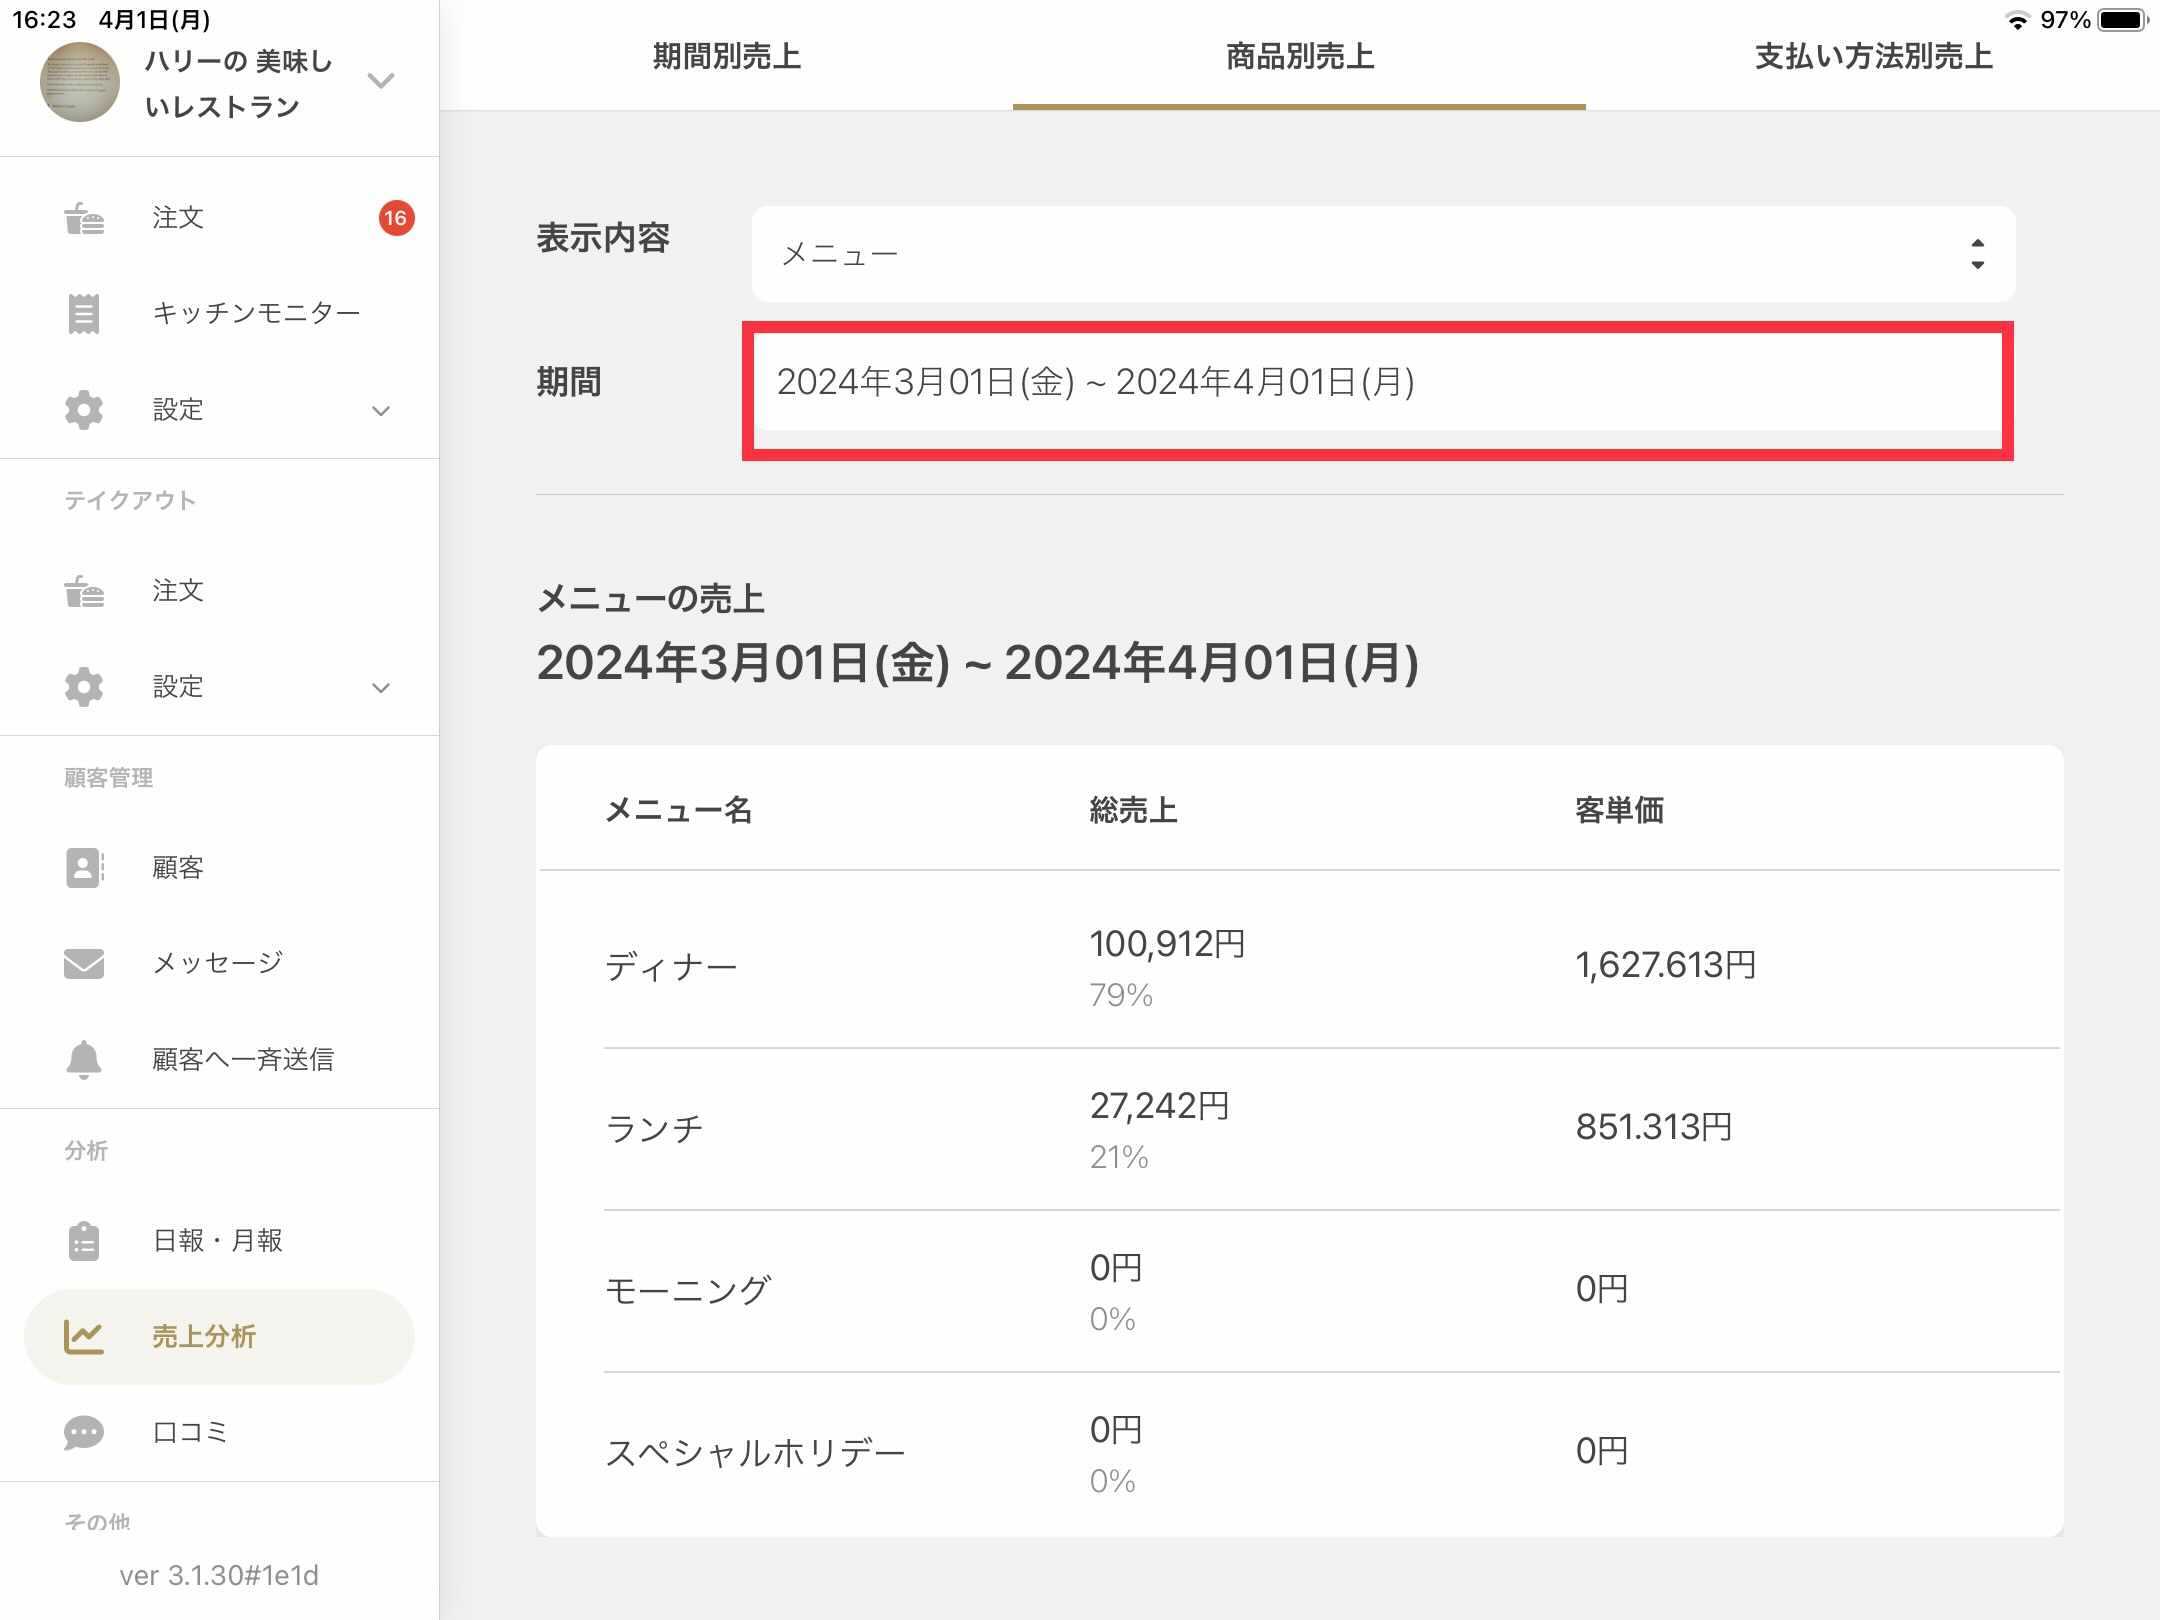This screenshot has width=2160, height=1620.
Task: Click the restaurant profile avatar image
Action: (80, 82)
